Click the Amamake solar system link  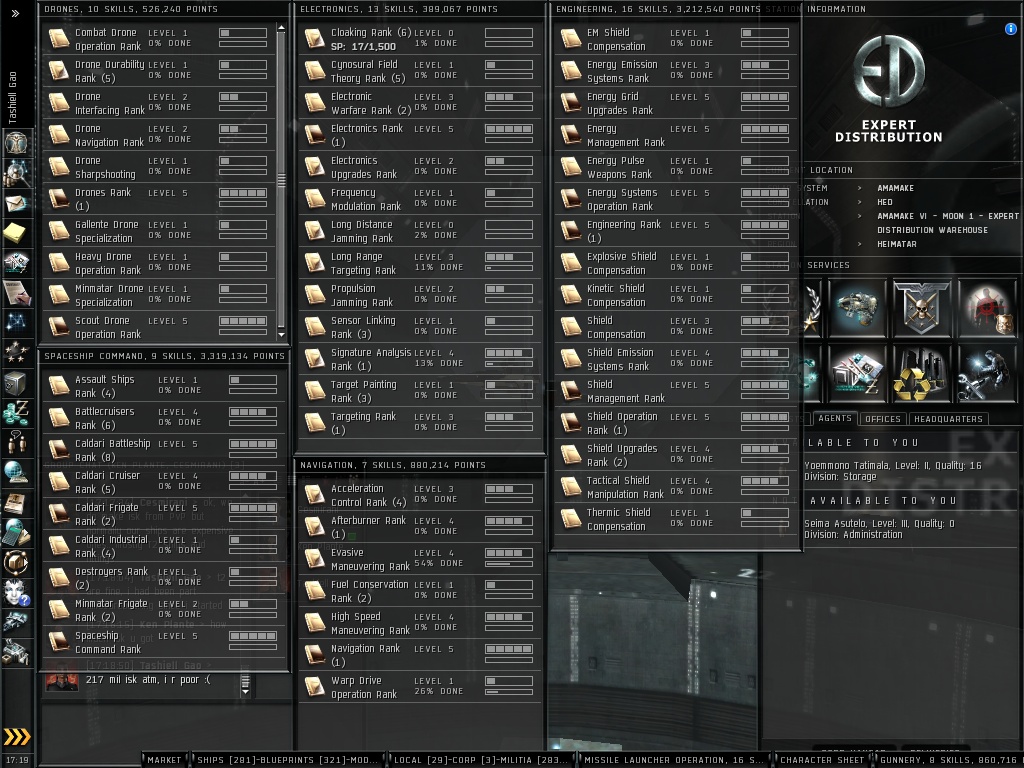coord(895,188)
